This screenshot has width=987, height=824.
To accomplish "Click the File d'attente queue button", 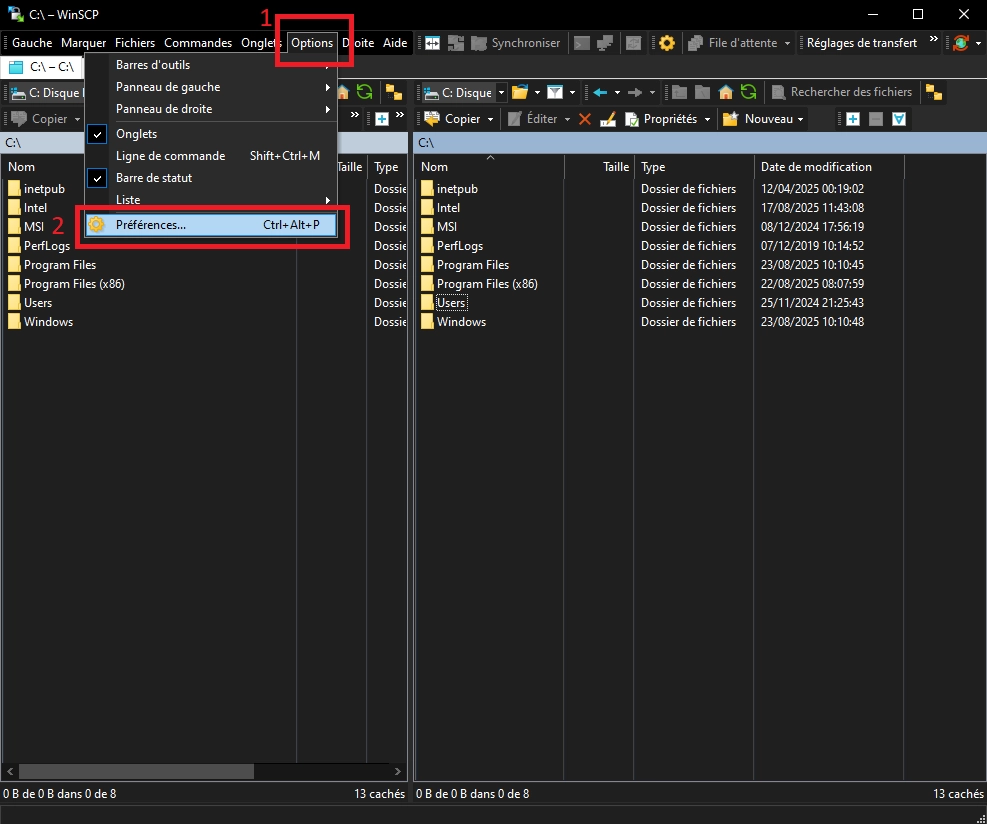I will [x=733, y=43].
